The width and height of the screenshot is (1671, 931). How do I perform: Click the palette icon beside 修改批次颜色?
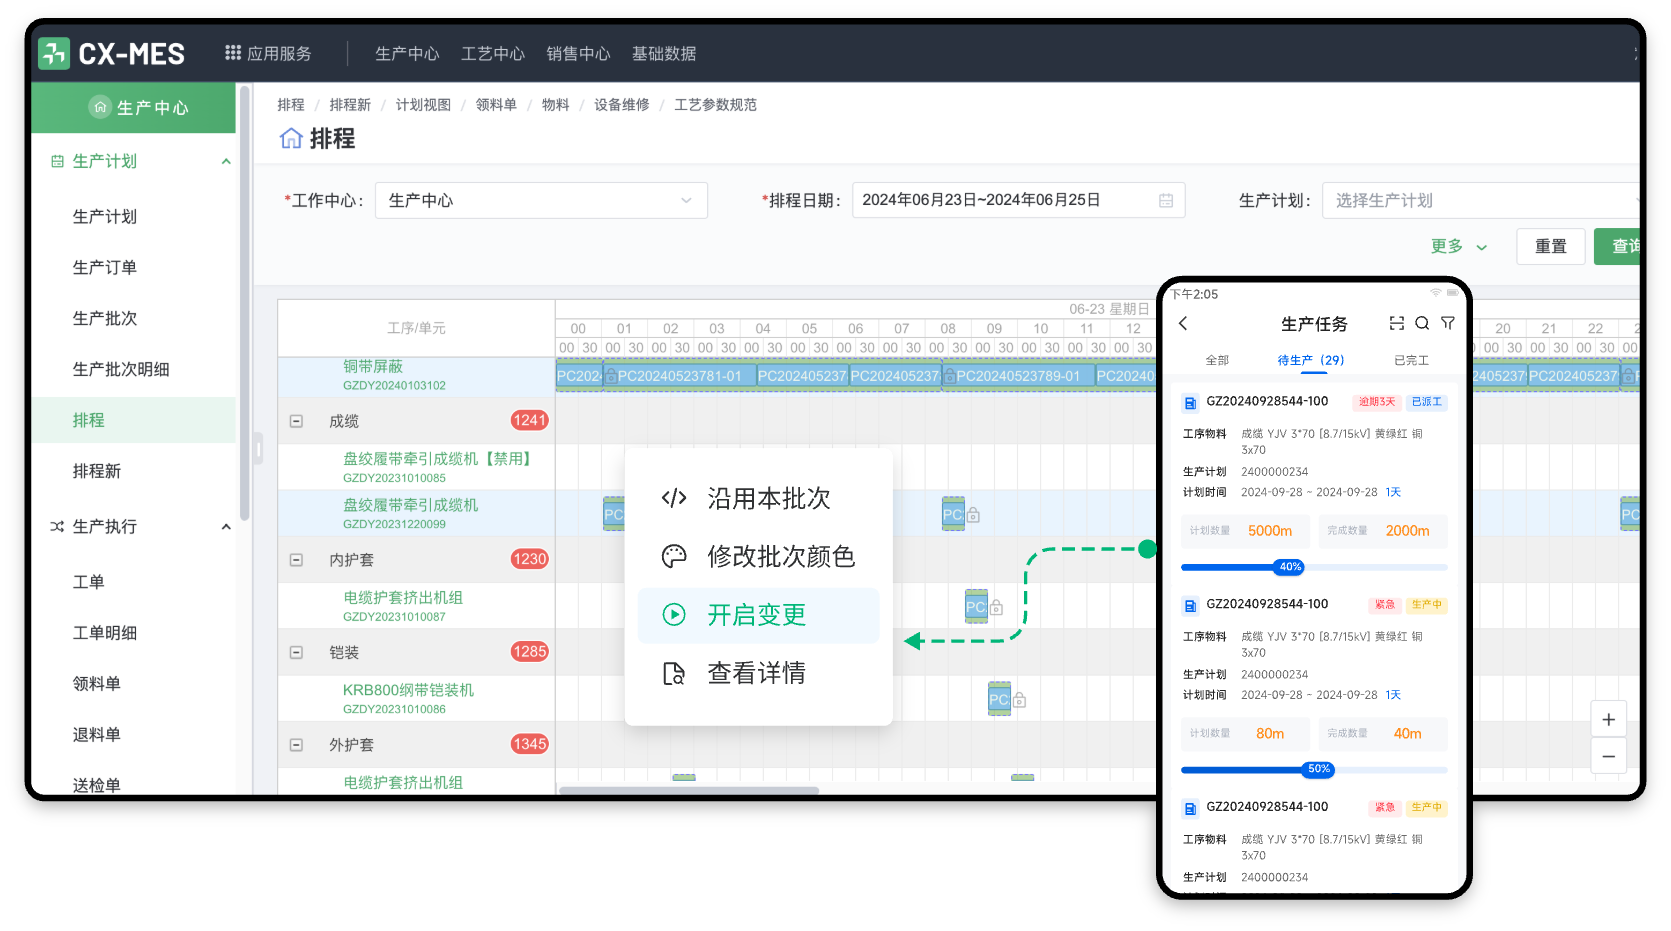coord(674,556)
